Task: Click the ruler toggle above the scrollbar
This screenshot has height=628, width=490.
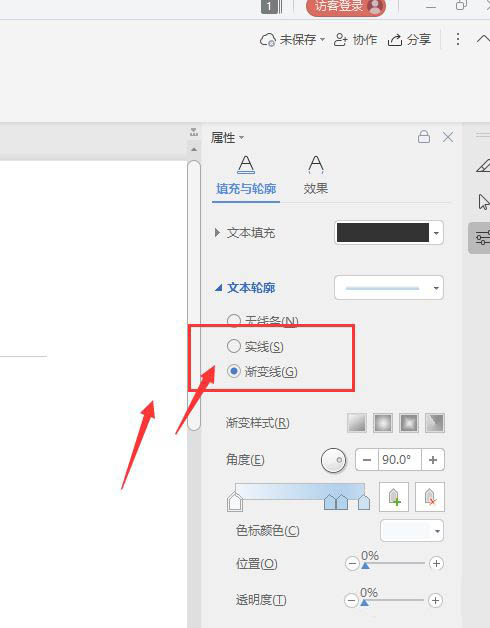Action: (x=194, y=132)
